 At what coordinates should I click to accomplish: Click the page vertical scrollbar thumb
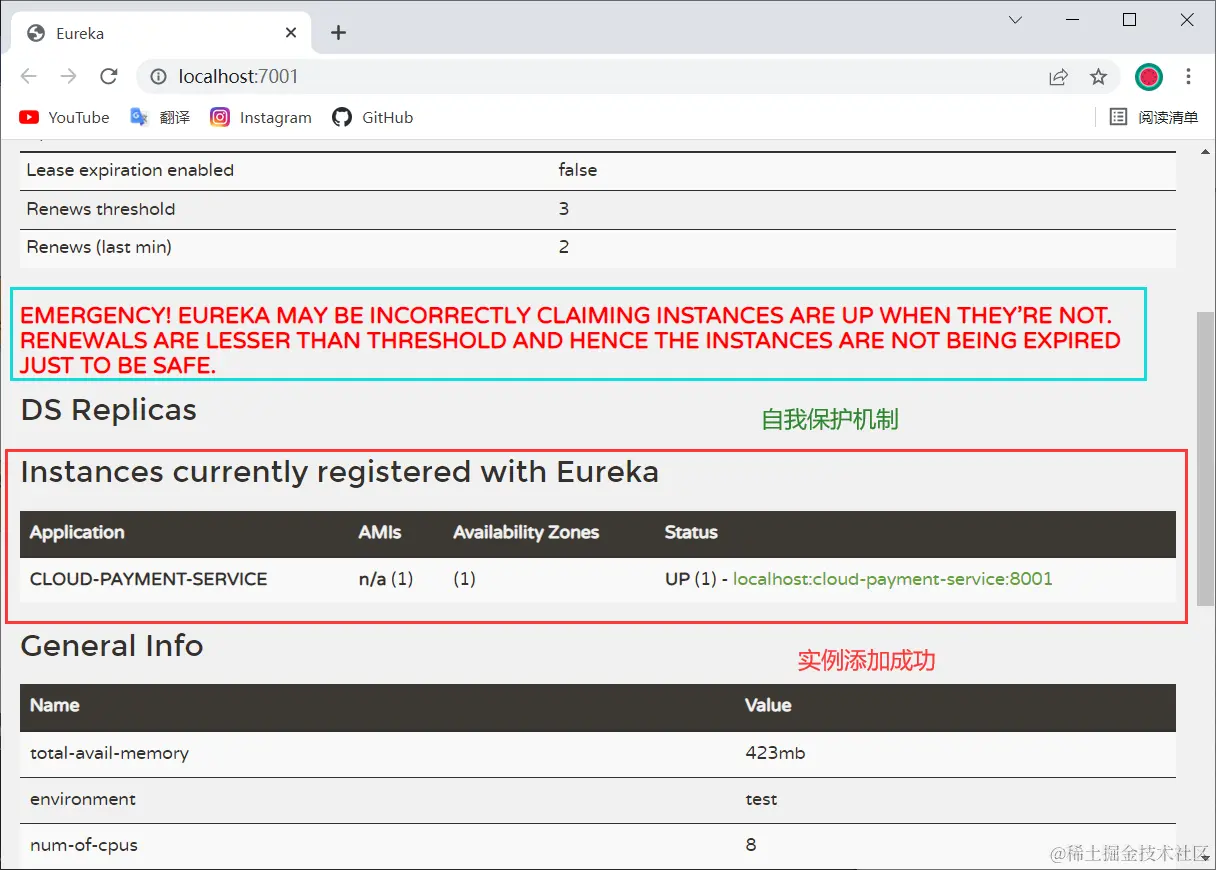click(x=1206, y=458)
